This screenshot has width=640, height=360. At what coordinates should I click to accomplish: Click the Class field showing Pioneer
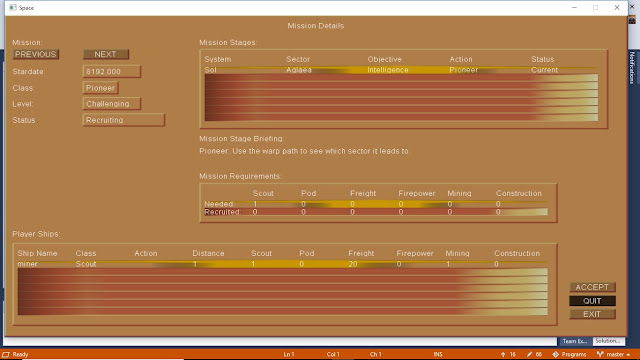click(x=101, y=88)
